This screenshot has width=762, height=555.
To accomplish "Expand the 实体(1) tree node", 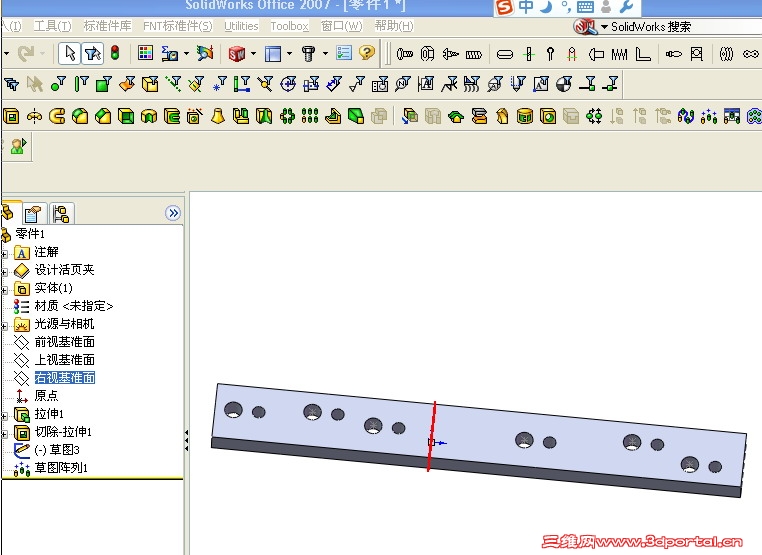I will tap(4, 290).
